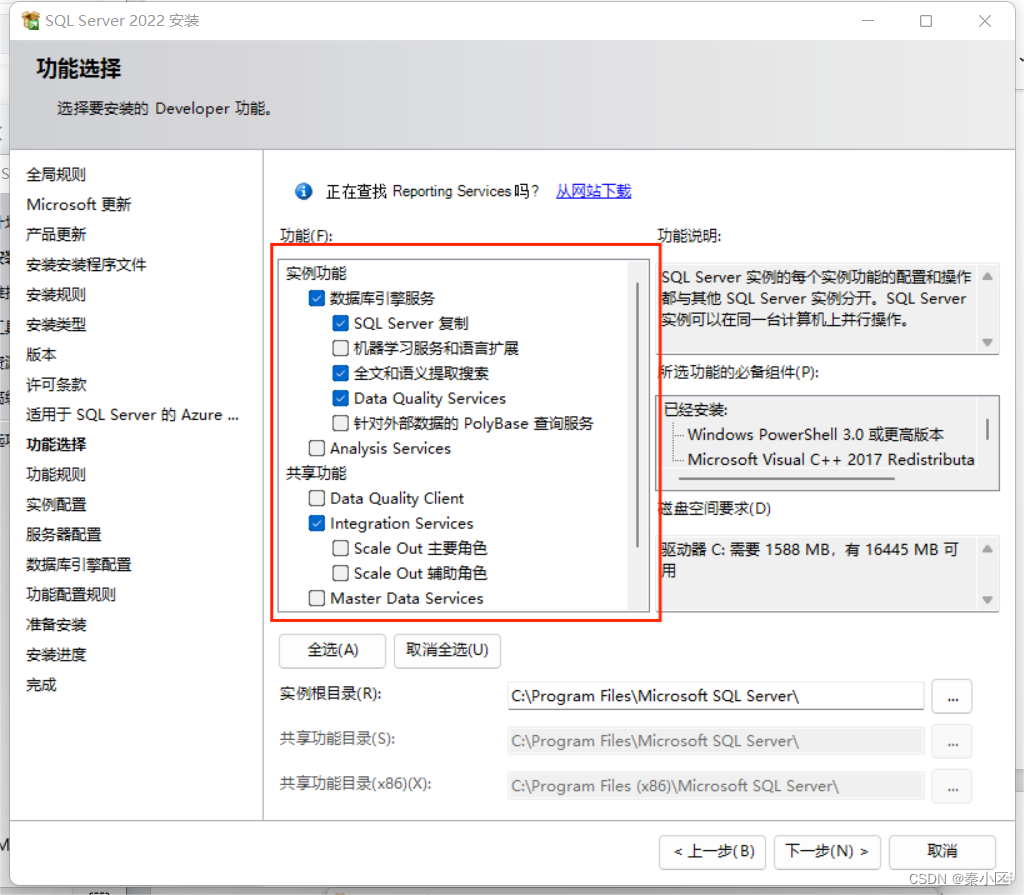The height and width of the screenshot is (895, 1024).
Task: Toggle 全文和语义提取搜索 checkbox
Action: coord(340,373)
